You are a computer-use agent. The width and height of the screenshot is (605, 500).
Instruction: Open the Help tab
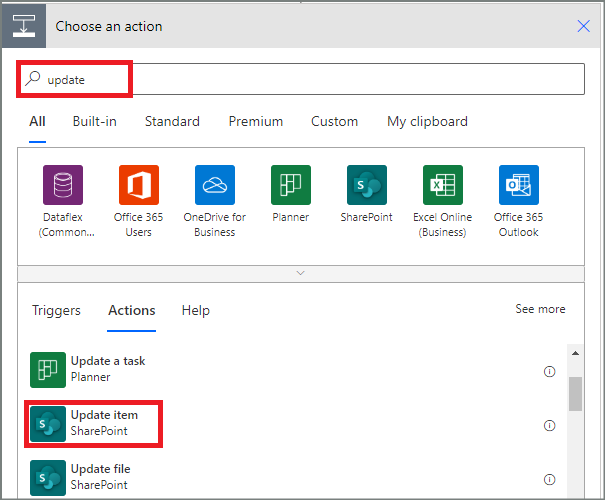click(x=196, y=311)
